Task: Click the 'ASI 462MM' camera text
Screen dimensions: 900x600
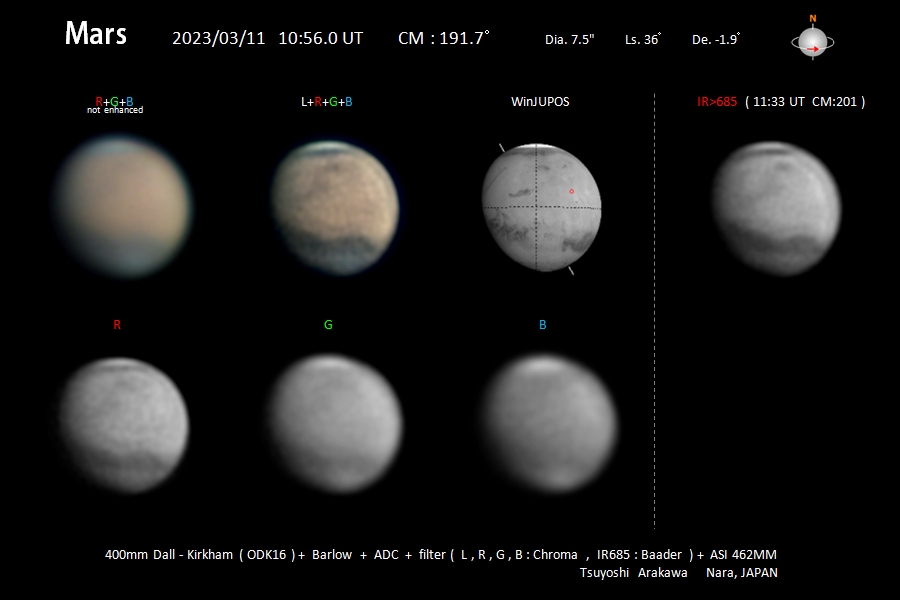Action: point(743,555)
